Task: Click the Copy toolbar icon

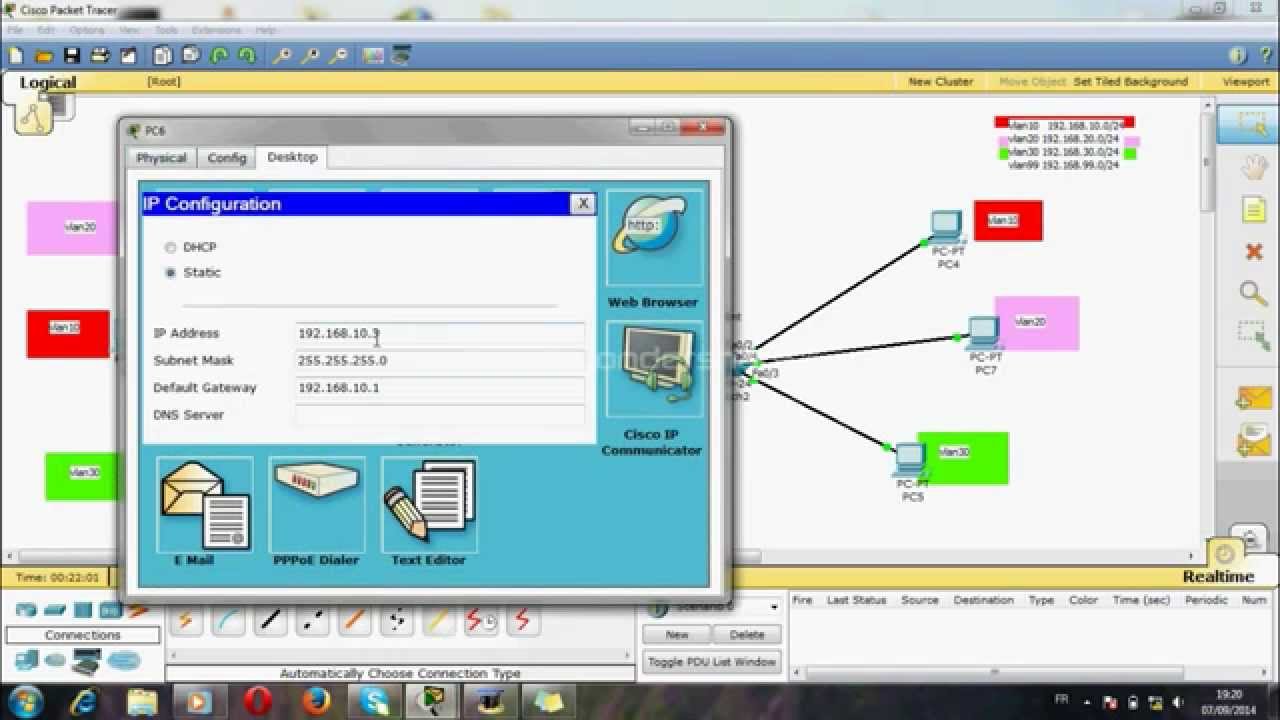Action: [x=162, y=56]
